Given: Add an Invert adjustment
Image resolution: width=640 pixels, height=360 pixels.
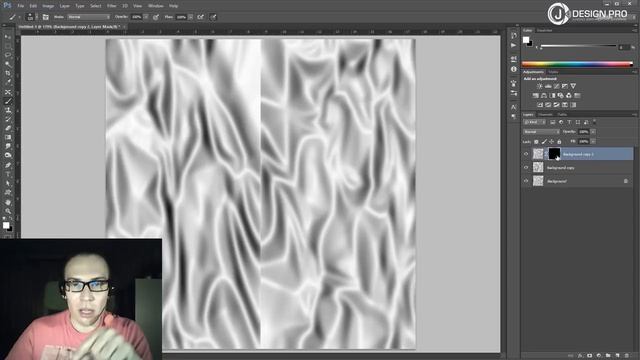Looking at the screenshot, I should pyautogui.click(x=540, y=105).
